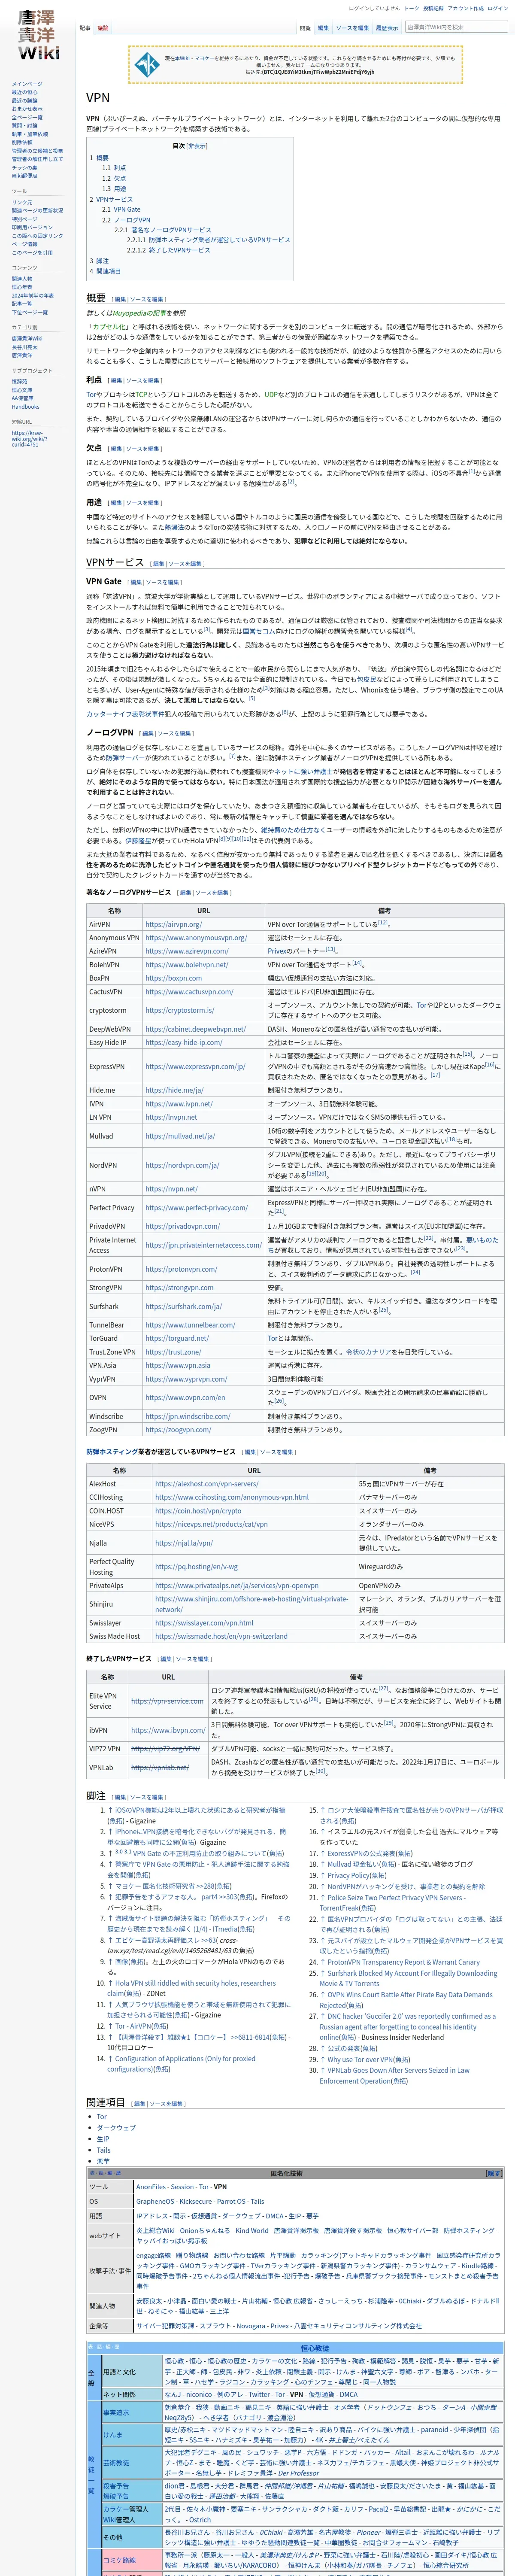
Task: Jump to TOC entry 2.1 VPN Gate
Action: tap(121, 210)
